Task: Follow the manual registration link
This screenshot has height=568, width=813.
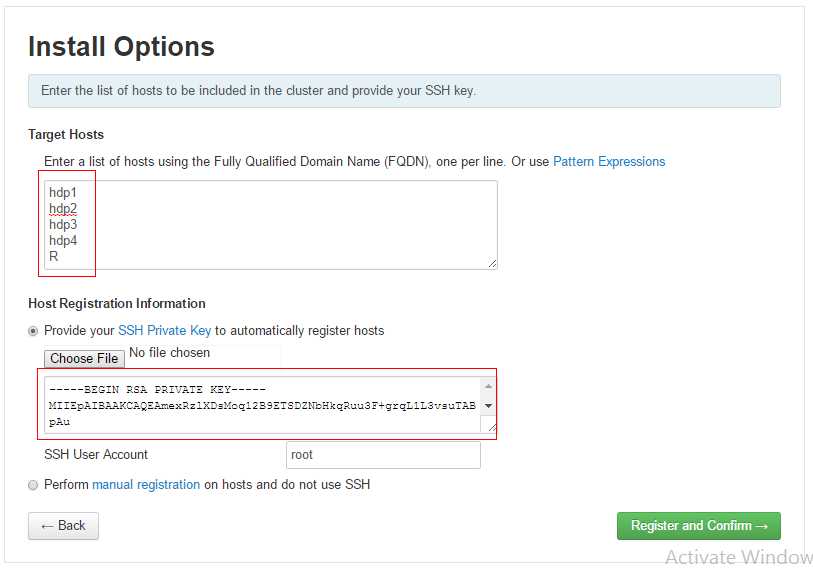Action: click(146, 484)
